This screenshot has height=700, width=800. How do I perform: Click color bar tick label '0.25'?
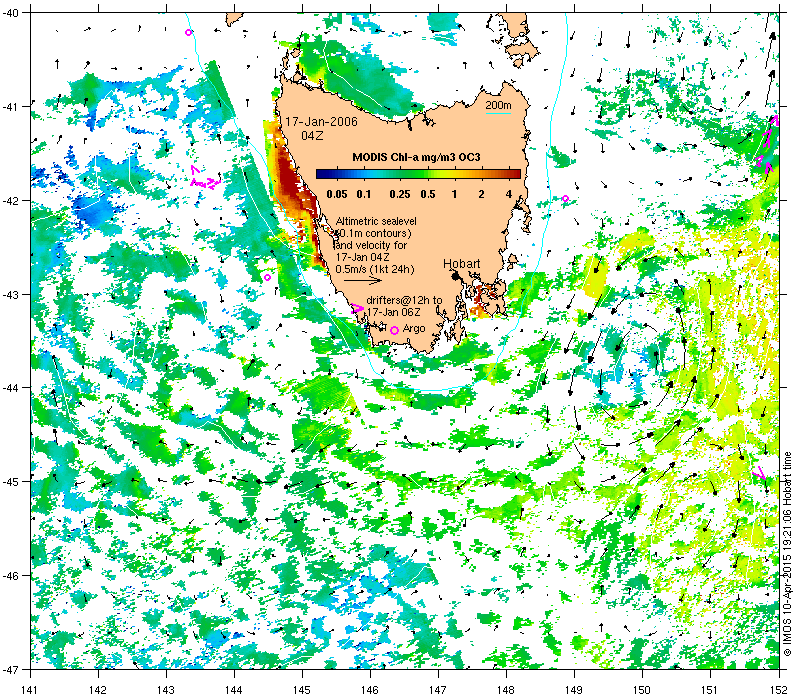[x=400, y=194]
